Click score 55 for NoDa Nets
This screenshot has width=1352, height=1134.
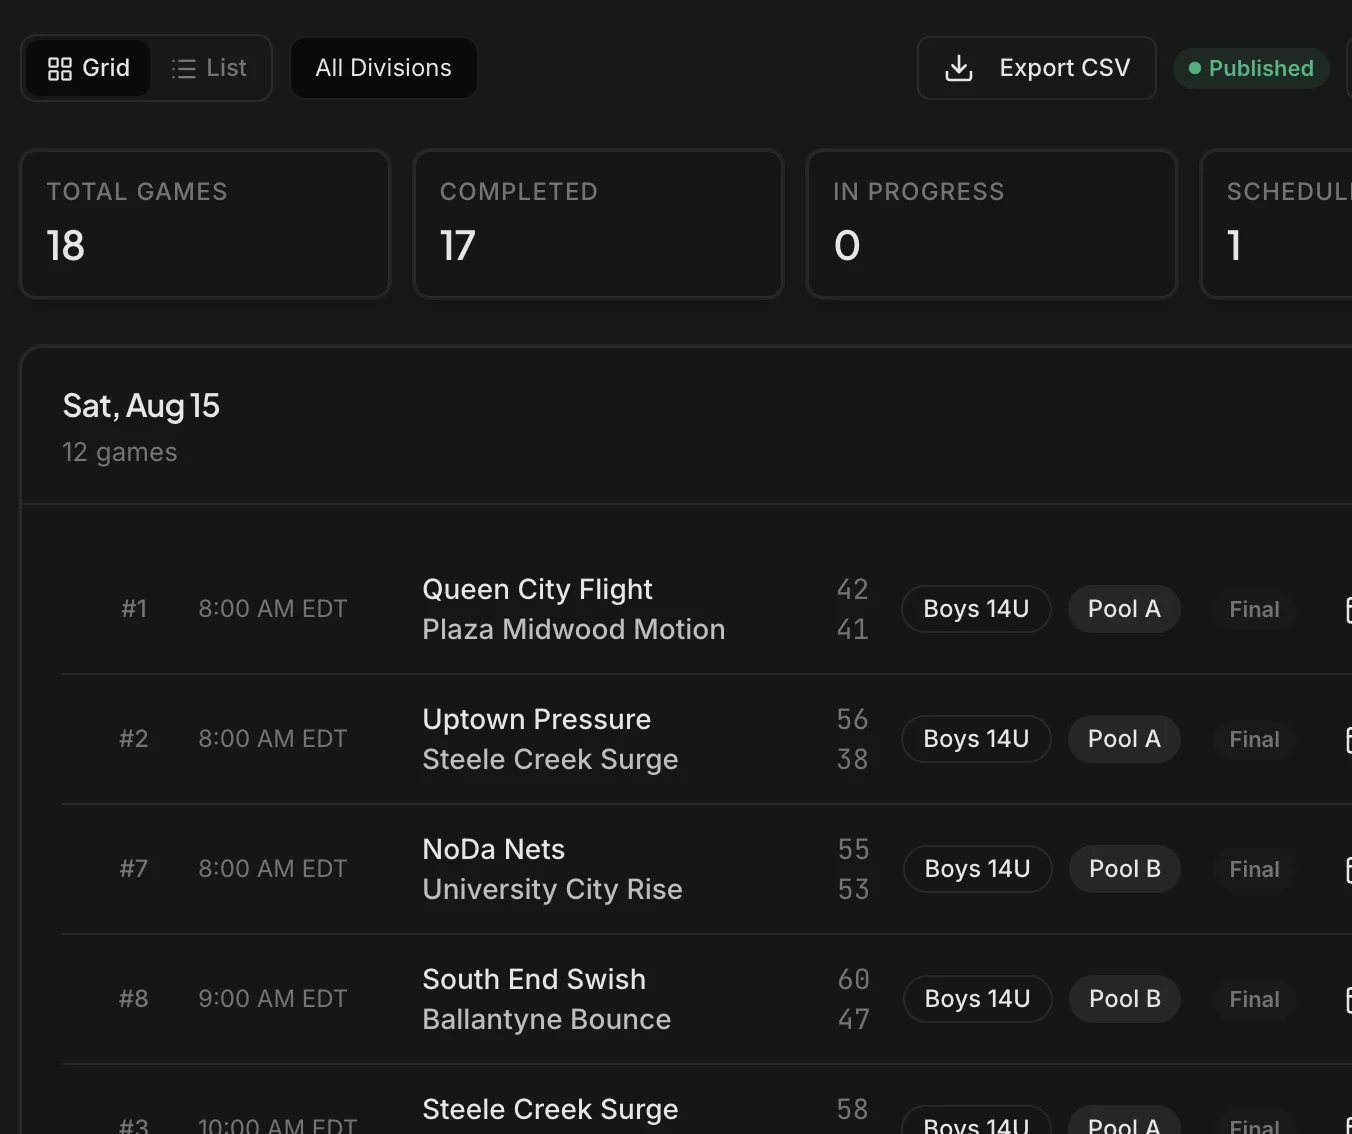pos(854,849)
